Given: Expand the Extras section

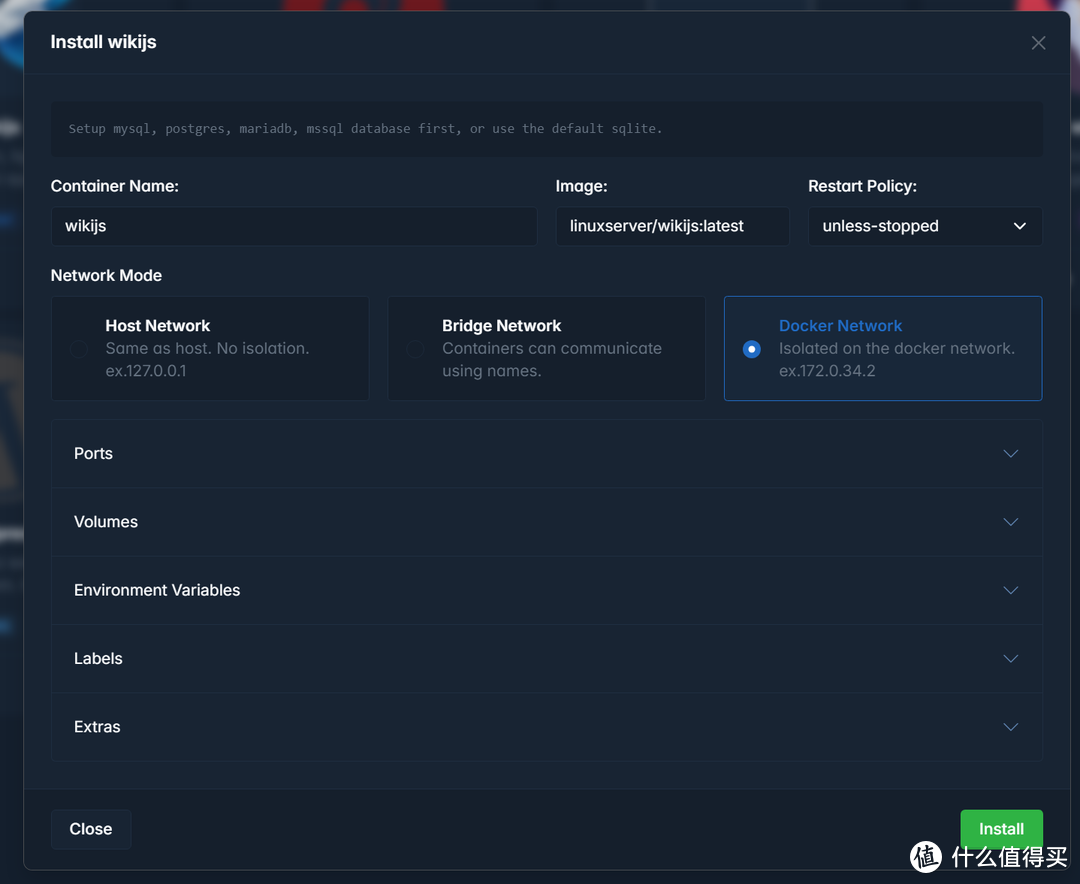Looking at the screenshot, I should coord(546,726).
